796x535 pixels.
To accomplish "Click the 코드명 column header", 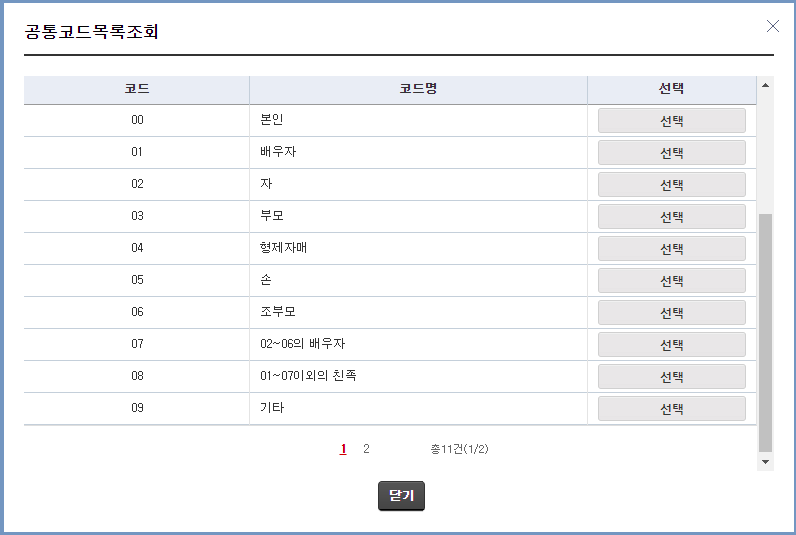I will pyautogui.click(x=418, y=89).
